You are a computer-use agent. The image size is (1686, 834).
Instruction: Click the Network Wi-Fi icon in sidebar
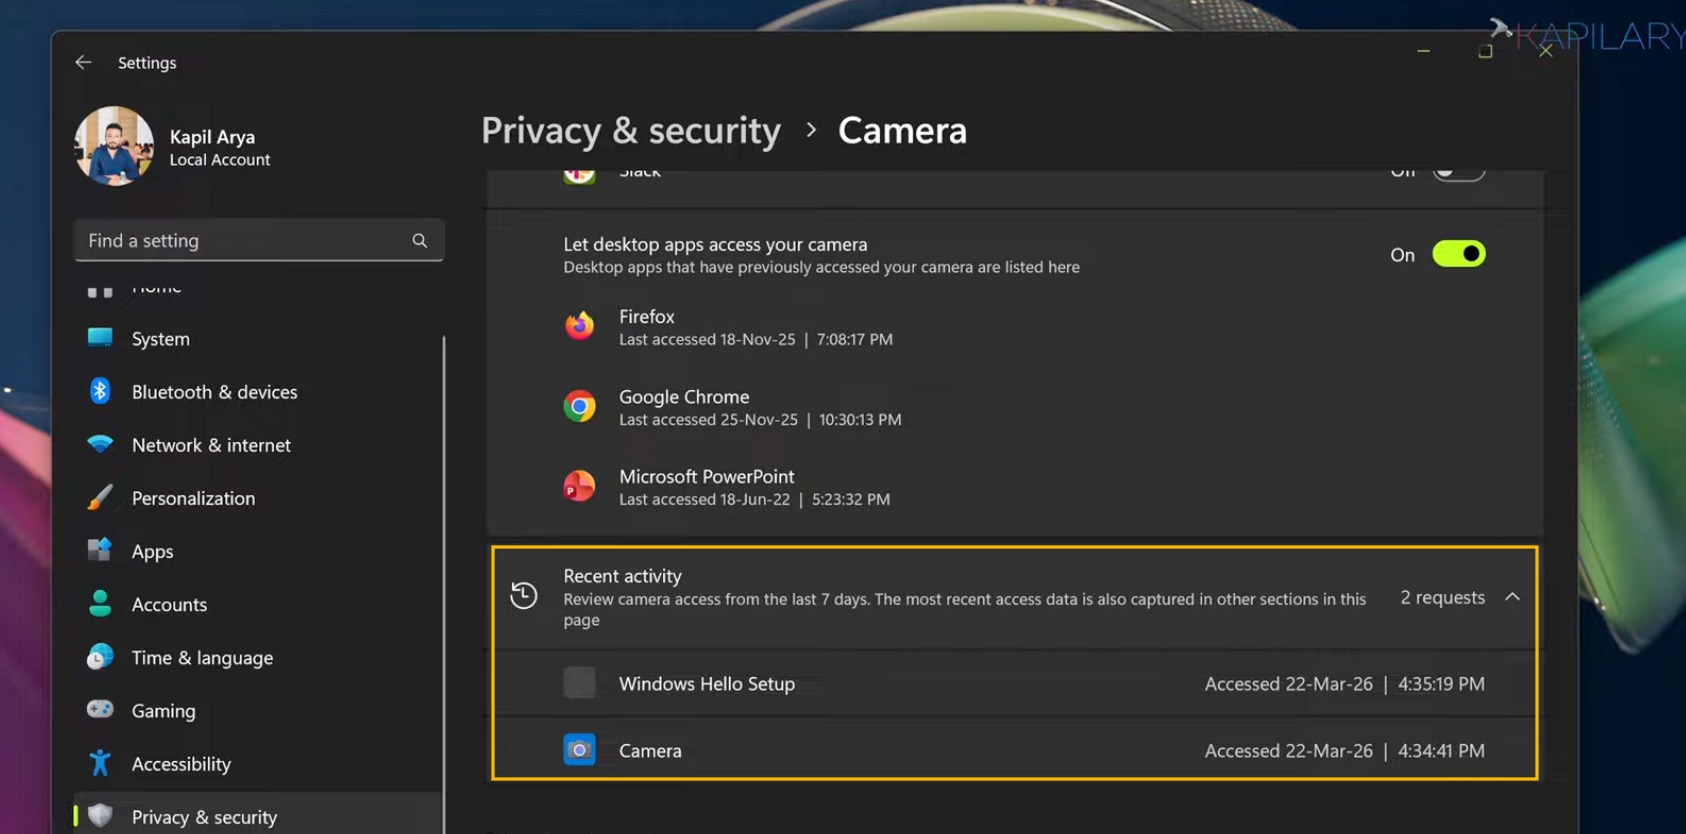click(x=100, y=444)
